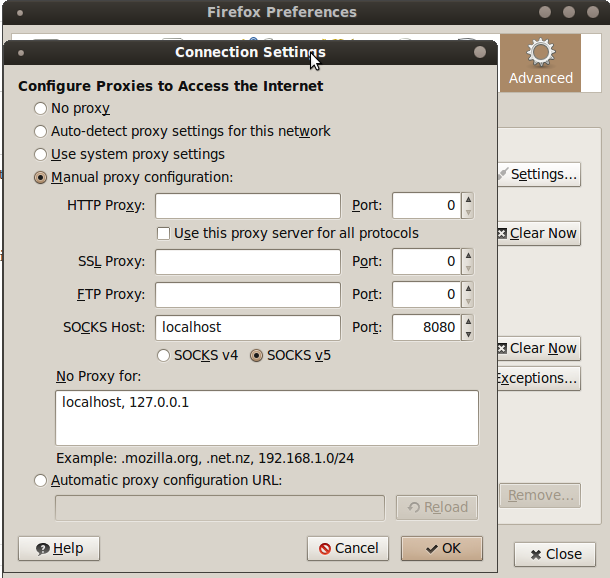Screen dimensions: 610x578
Task: Click the FTP Proxy port number field
Action: pos(426,295)
